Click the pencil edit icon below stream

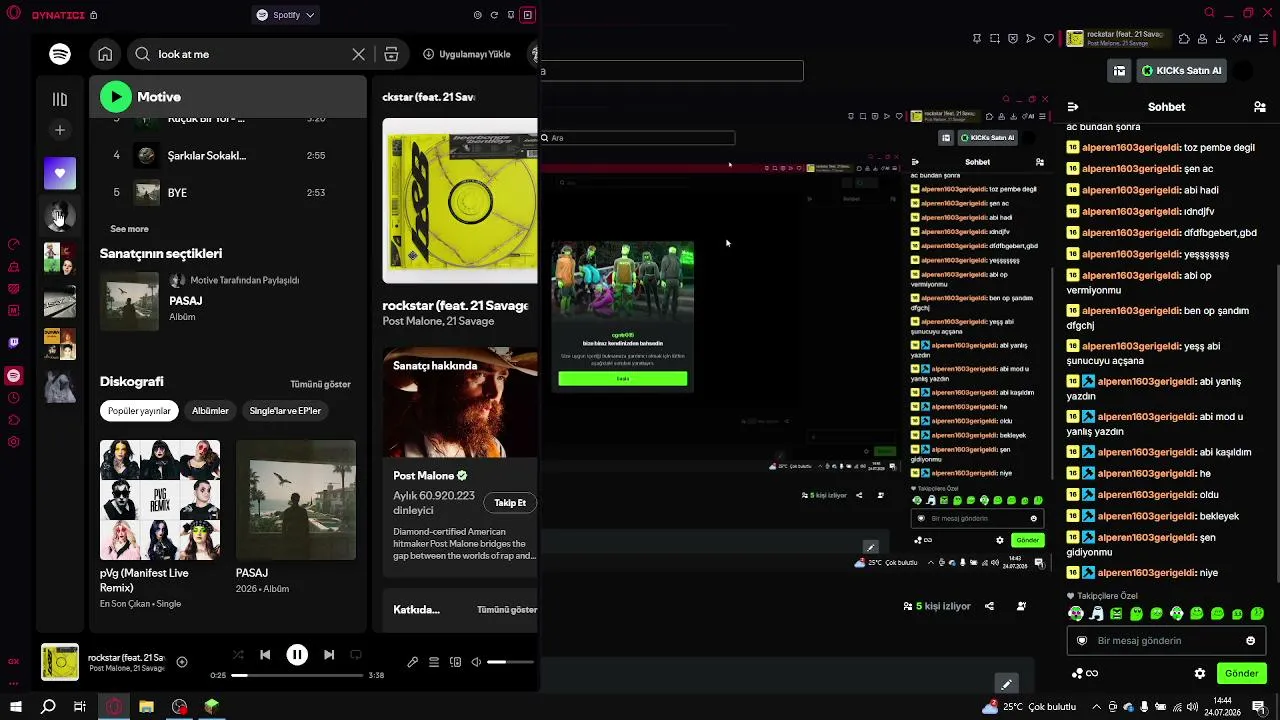coord(1006,684)
